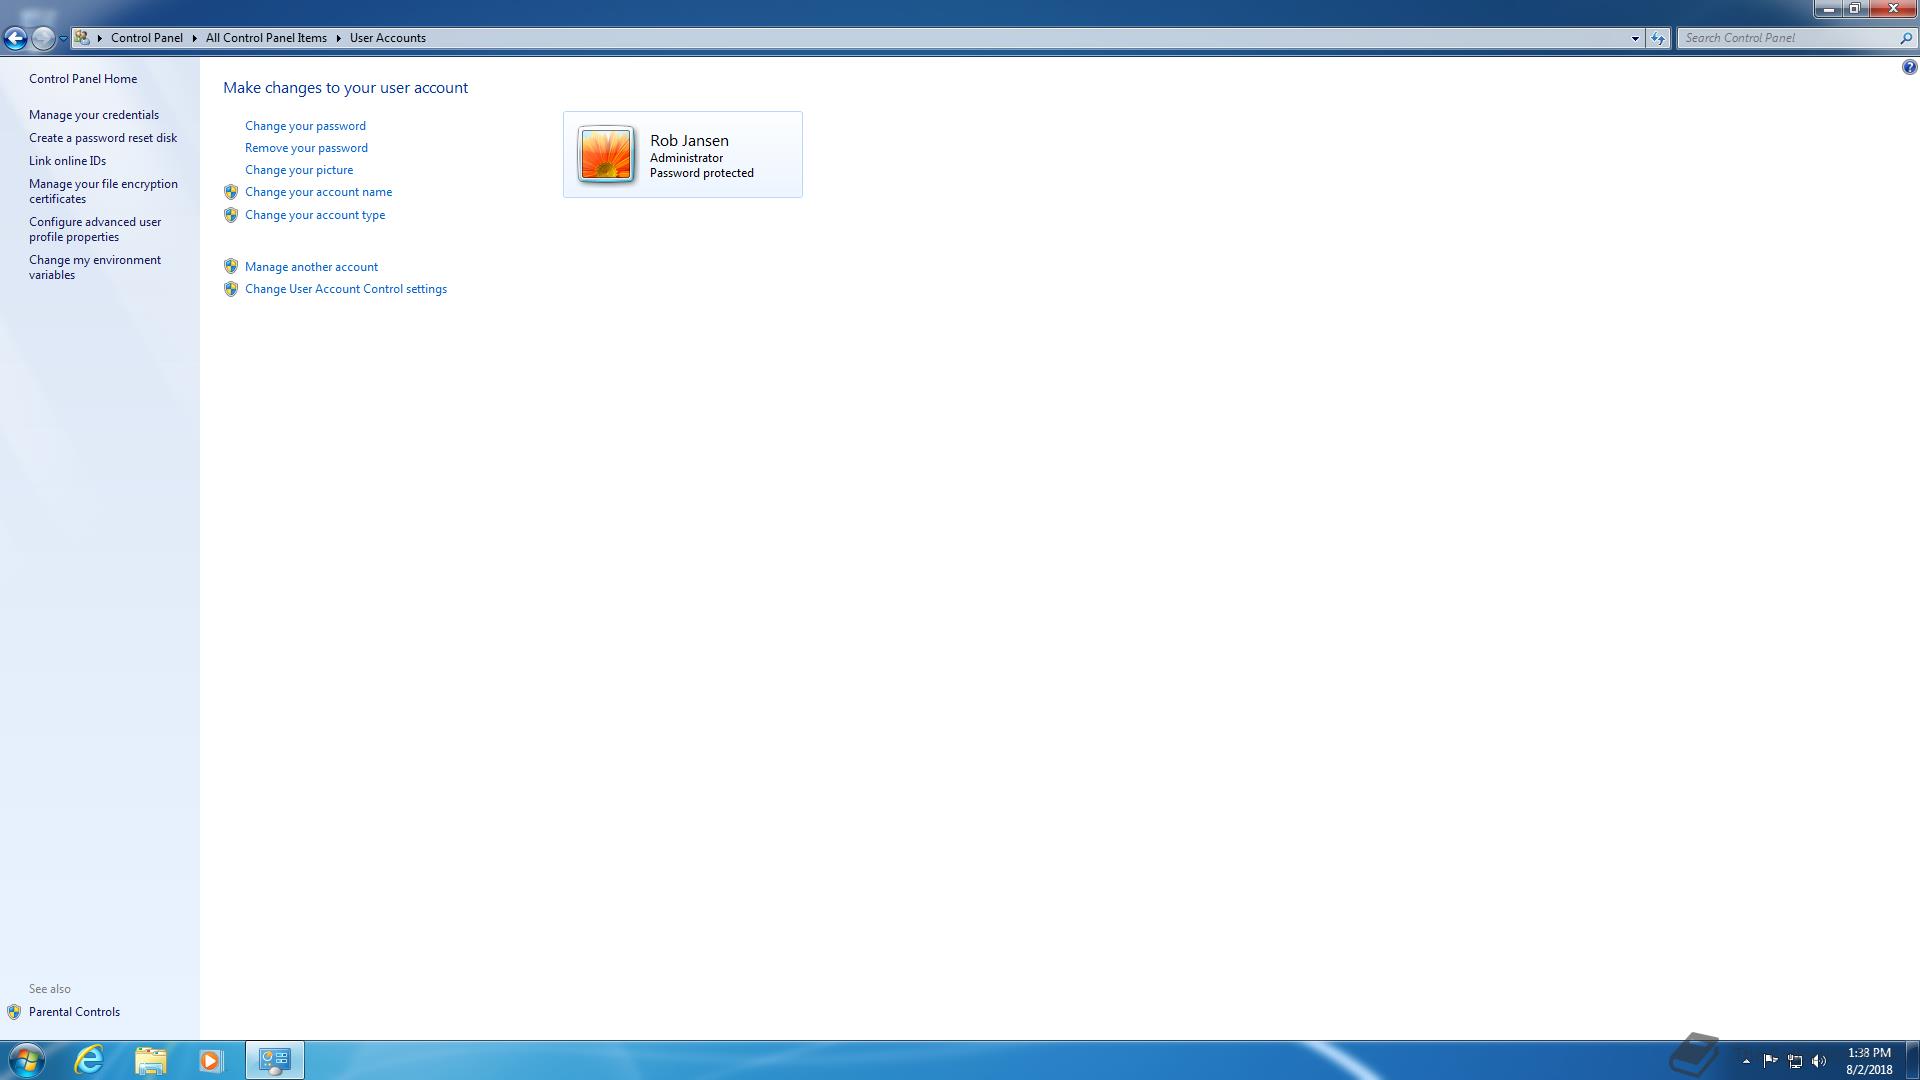Click shield icon beside User Account Control settings
Image resolution: width=1920 pixels, height=1080 pixels.
tap(231, 289)
